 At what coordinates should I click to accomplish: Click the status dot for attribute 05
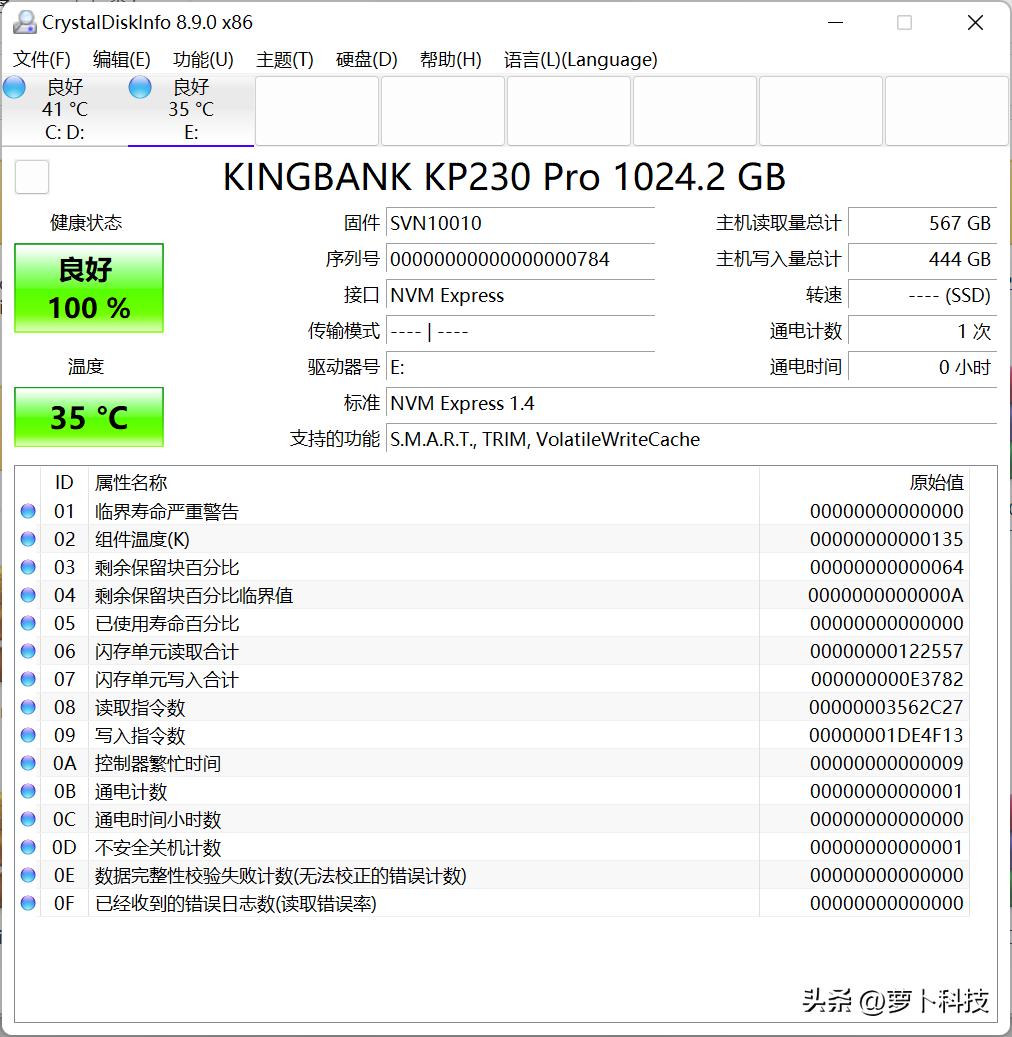pyautogui.click(x=28, y=623)
